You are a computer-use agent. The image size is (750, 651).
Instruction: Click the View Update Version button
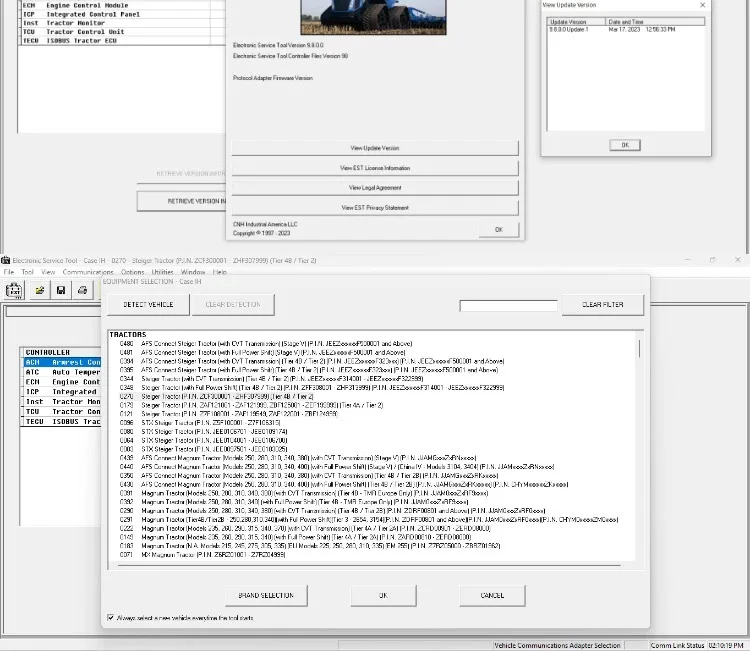(x=375, y=148)
